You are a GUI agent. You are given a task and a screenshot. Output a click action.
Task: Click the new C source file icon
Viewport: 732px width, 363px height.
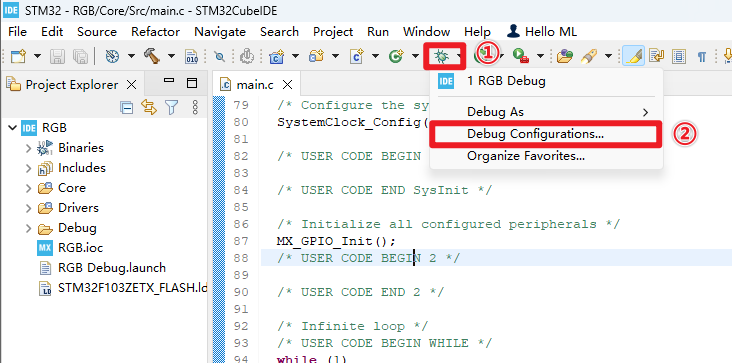coord(357,56)
